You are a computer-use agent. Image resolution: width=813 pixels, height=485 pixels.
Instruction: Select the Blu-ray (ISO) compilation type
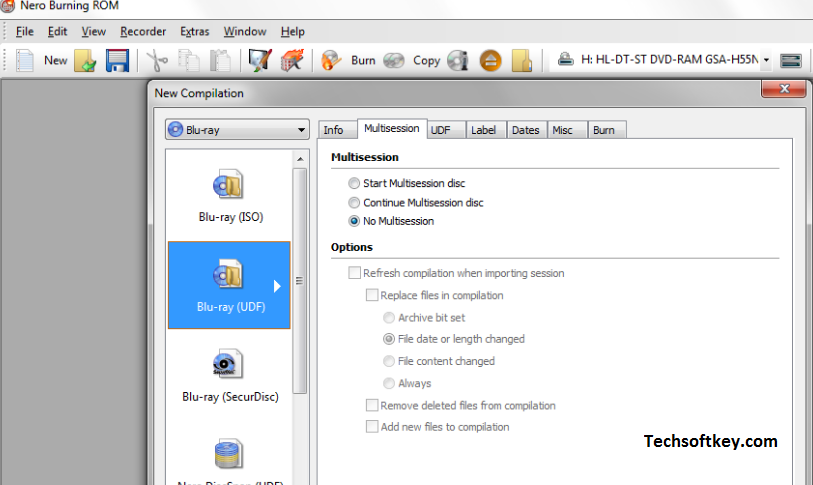tap(230, 196)
